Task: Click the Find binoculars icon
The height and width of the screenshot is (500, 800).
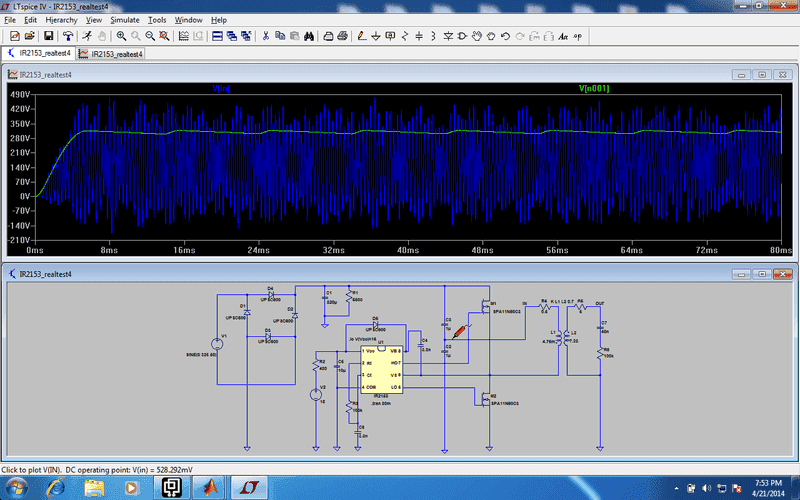Action: 309,36
